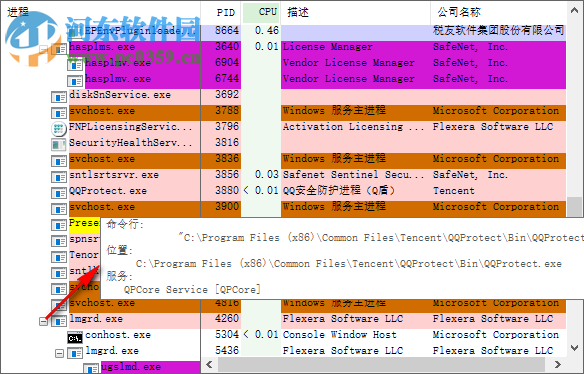Viewport: 584px width, 374px height.
Task: Collapse the hasplms.exe tree node
Action: (44, 49)
